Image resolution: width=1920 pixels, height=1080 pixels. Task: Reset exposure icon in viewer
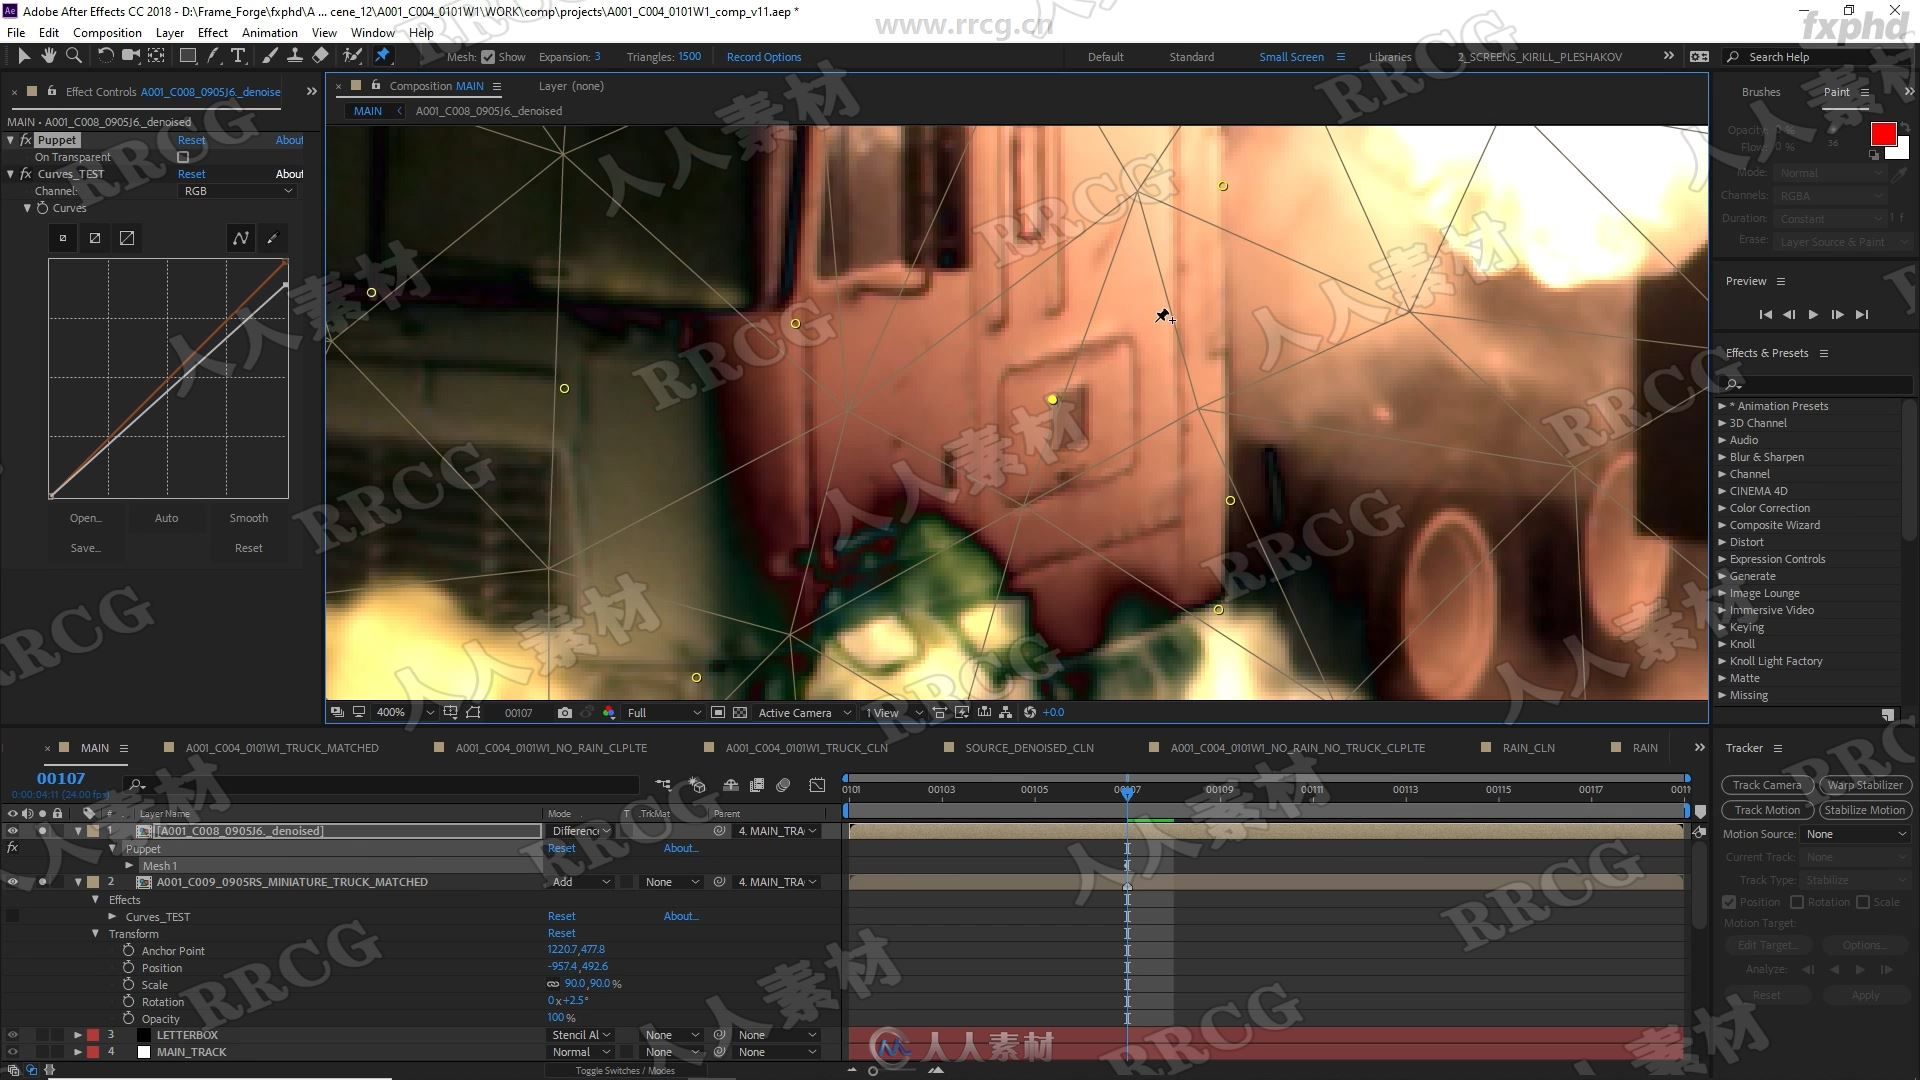pos(1030,713)
